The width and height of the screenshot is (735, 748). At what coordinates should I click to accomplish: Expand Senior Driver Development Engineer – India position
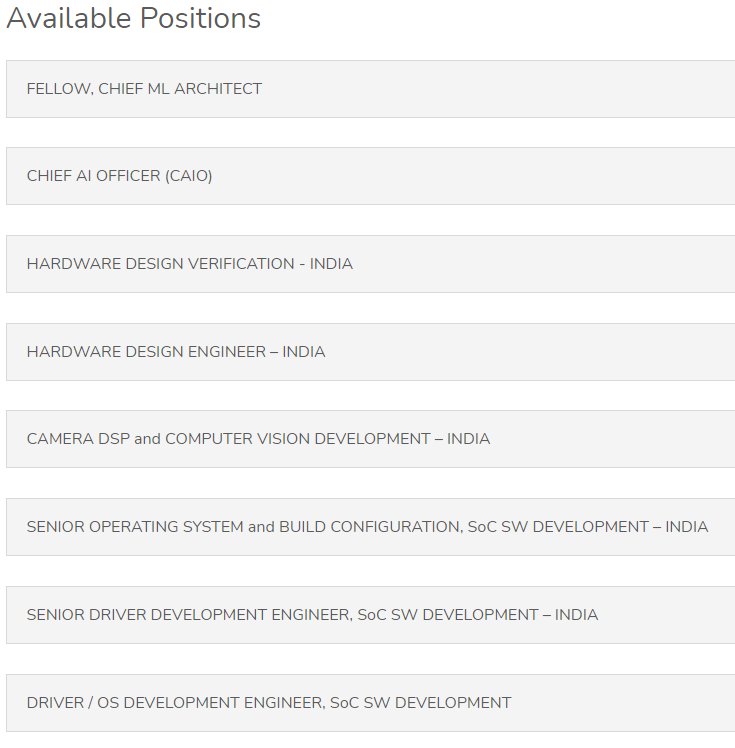point(371,615)
